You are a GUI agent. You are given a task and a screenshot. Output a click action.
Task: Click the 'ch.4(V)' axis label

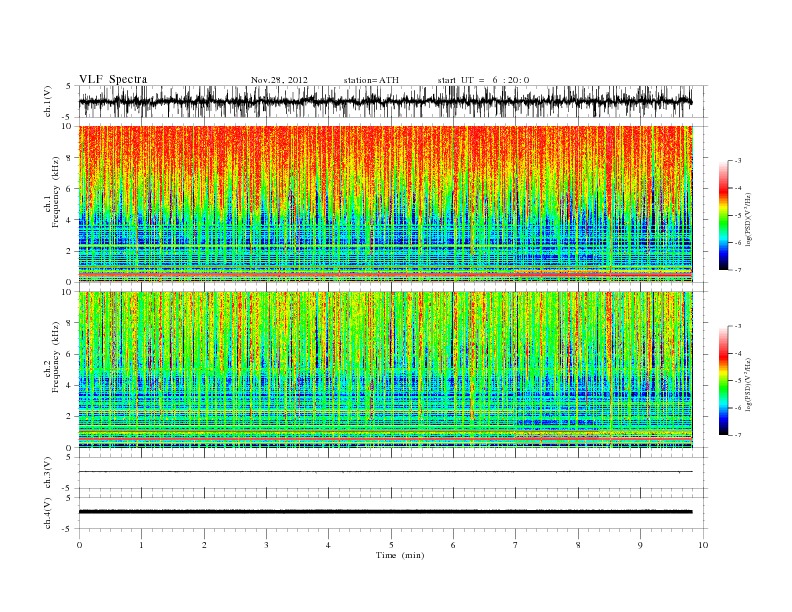[x=47, y=513]
